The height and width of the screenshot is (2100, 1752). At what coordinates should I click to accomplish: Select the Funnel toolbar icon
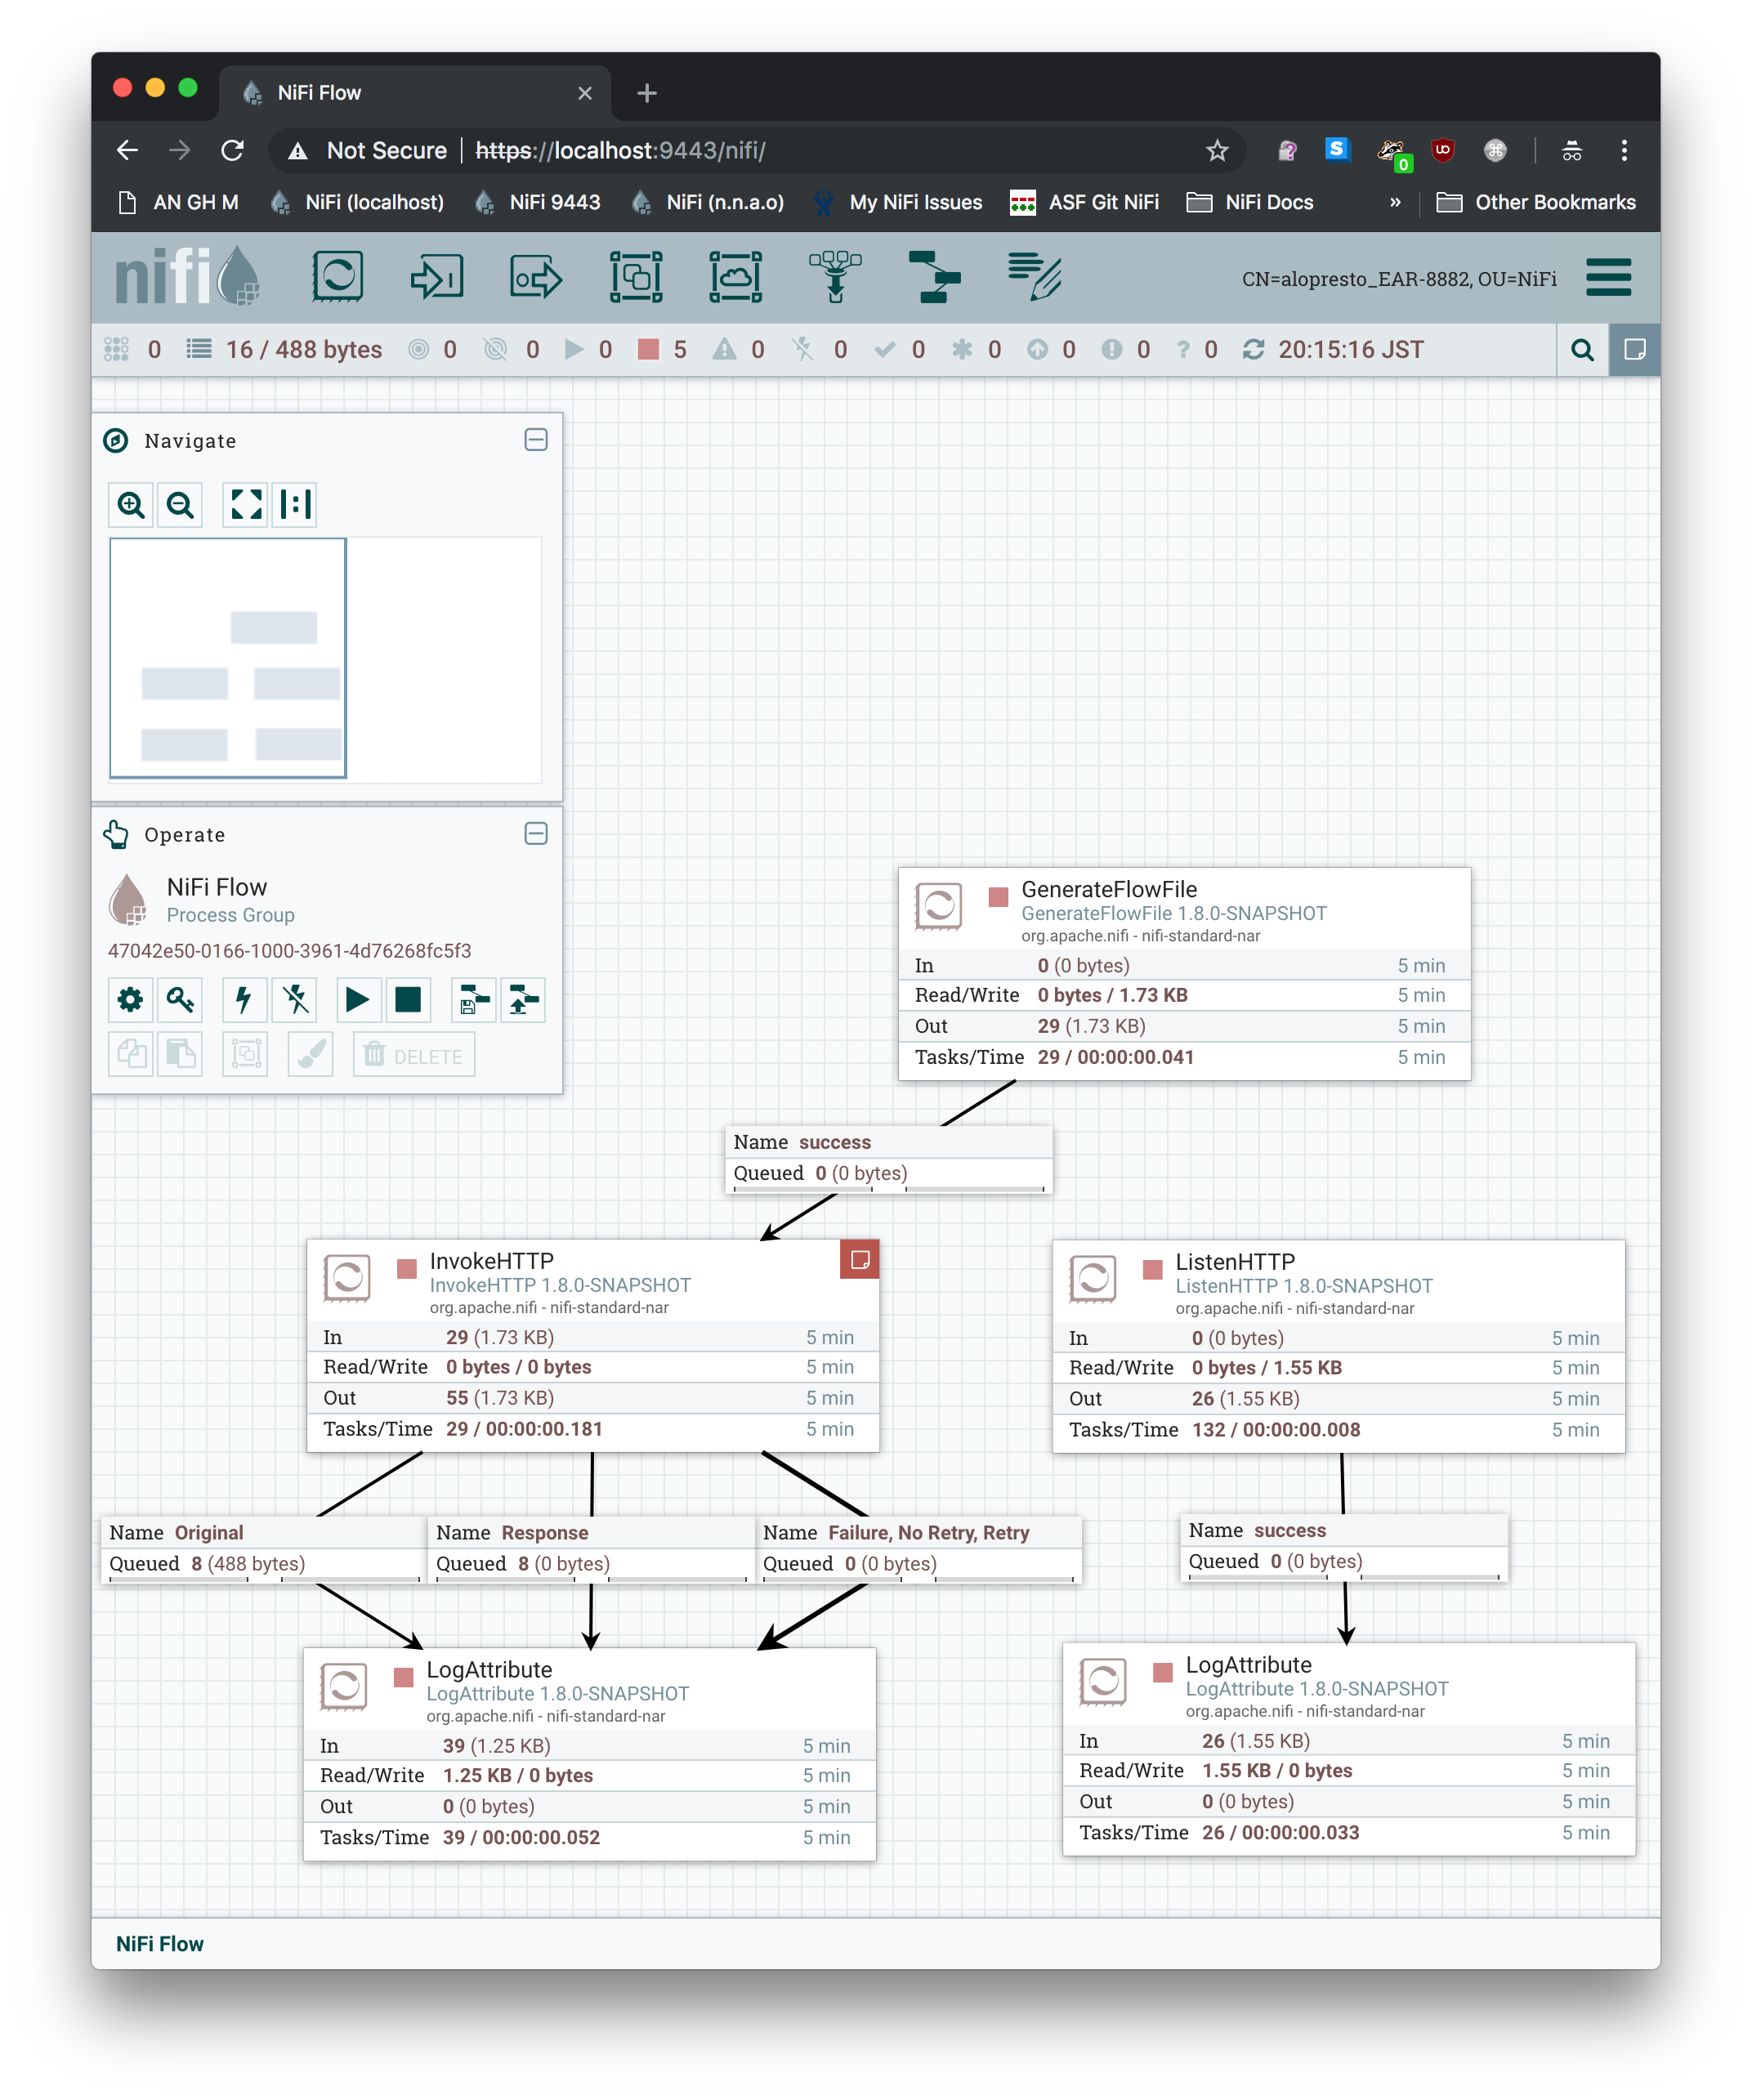tap(835, 277)
